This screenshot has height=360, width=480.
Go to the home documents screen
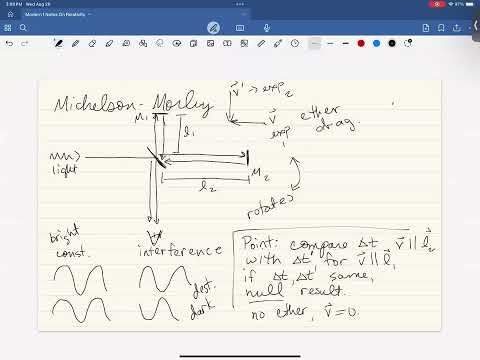[10, 14]
